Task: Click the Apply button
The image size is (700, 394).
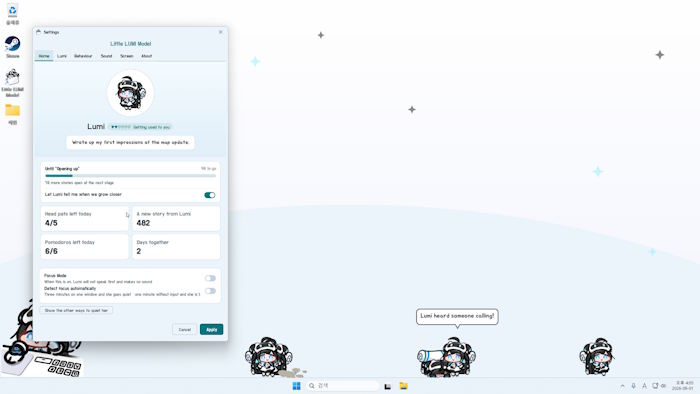Action: [212, 329]
